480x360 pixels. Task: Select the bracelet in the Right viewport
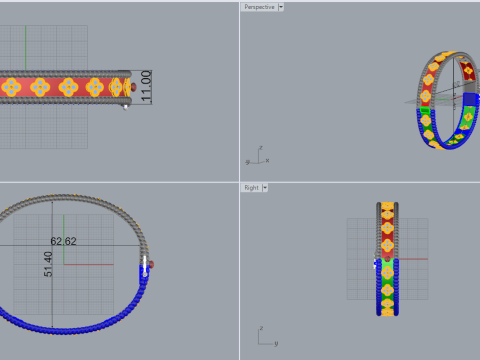click(387, 259)
